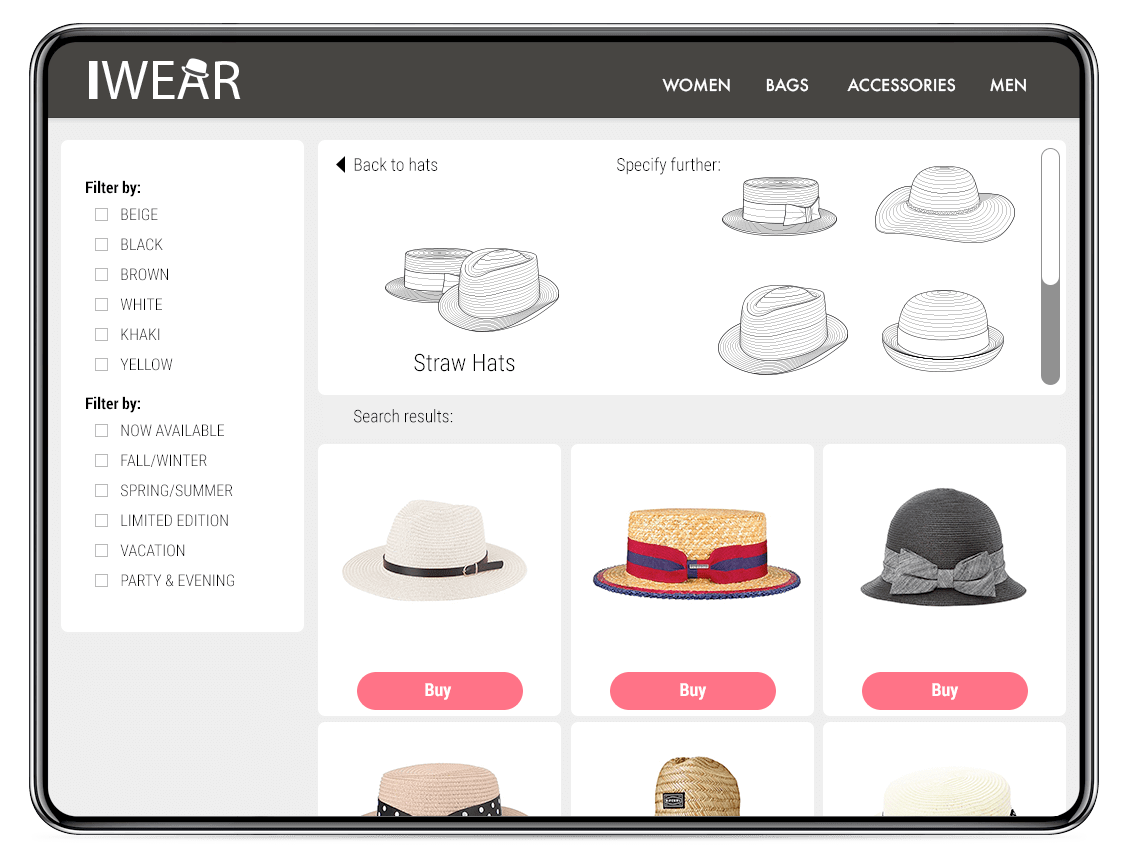This screenshot has height=865, width=1122.
Task: Open the WOMEN menu
Action: [696, 85]
